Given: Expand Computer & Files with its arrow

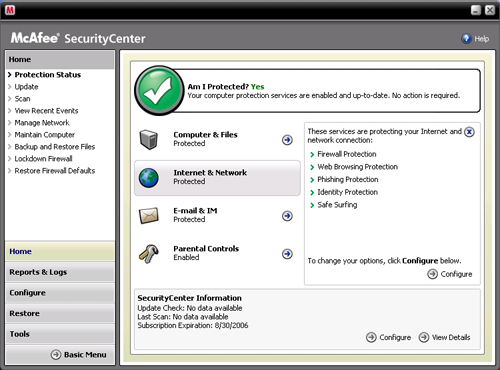Looking at the screenshot, I should 287,140.
